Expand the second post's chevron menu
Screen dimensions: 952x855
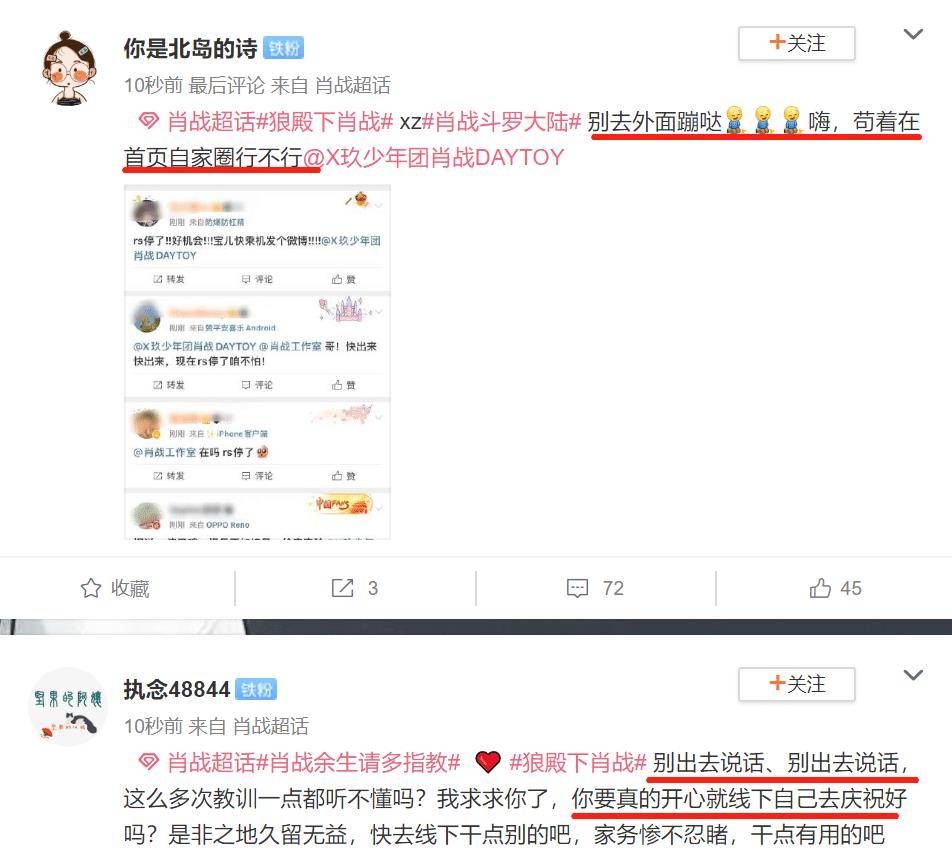click(x=913, y=675)
